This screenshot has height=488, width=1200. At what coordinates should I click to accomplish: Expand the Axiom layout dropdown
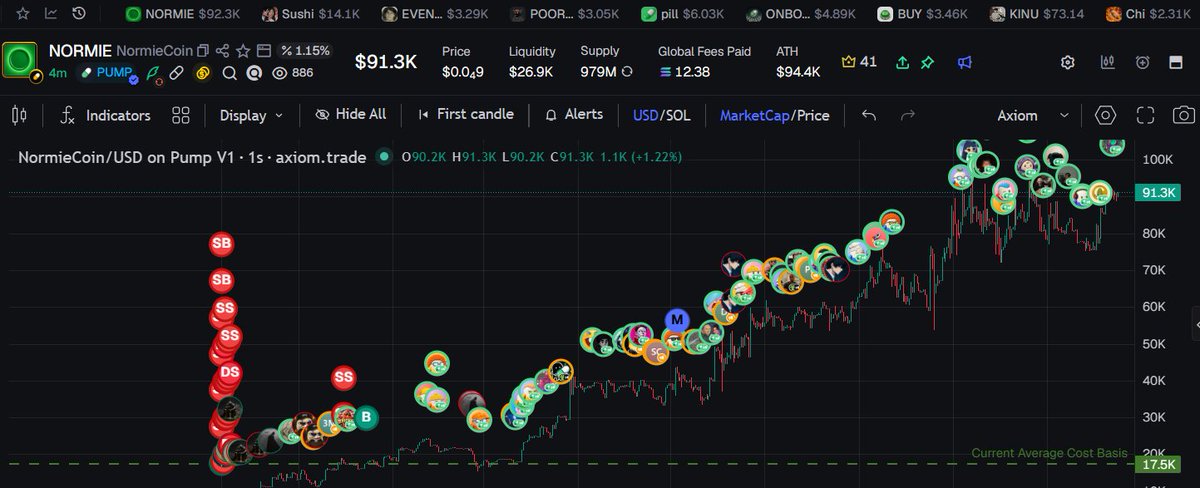click(1033, 115)
